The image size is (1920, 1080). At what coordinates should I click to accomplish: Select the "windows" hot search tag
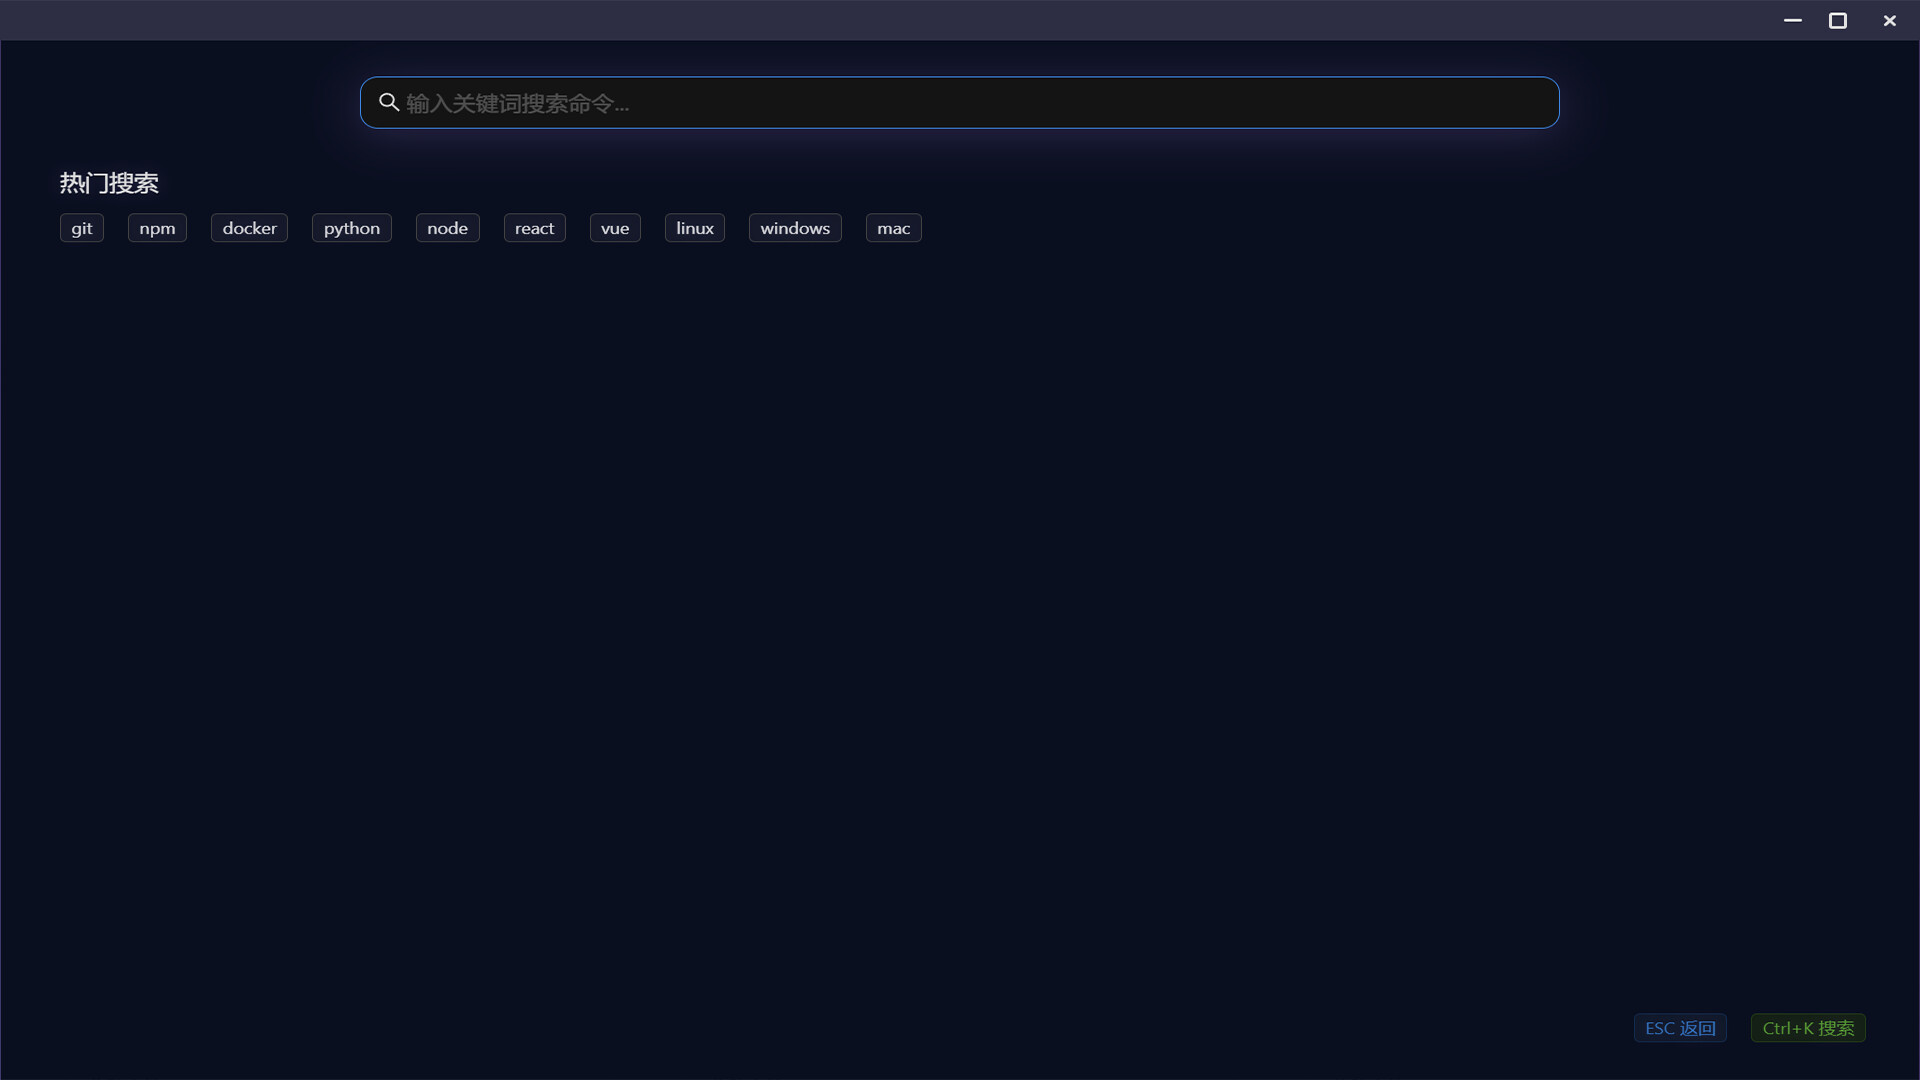point(794,227)
